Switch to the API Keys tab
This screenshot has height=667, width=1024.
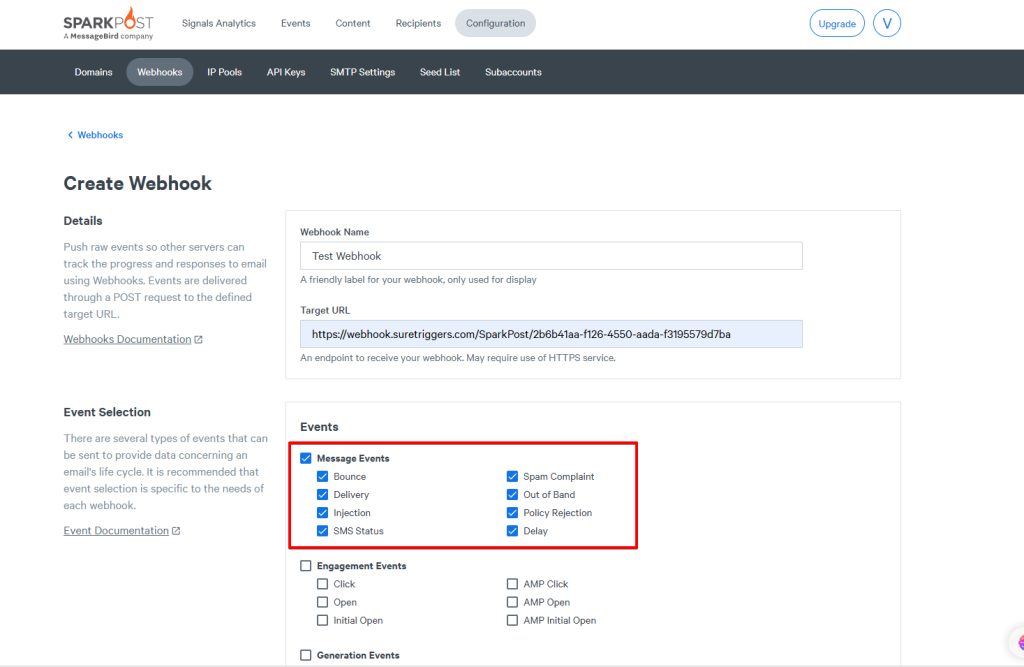point(286,72)
